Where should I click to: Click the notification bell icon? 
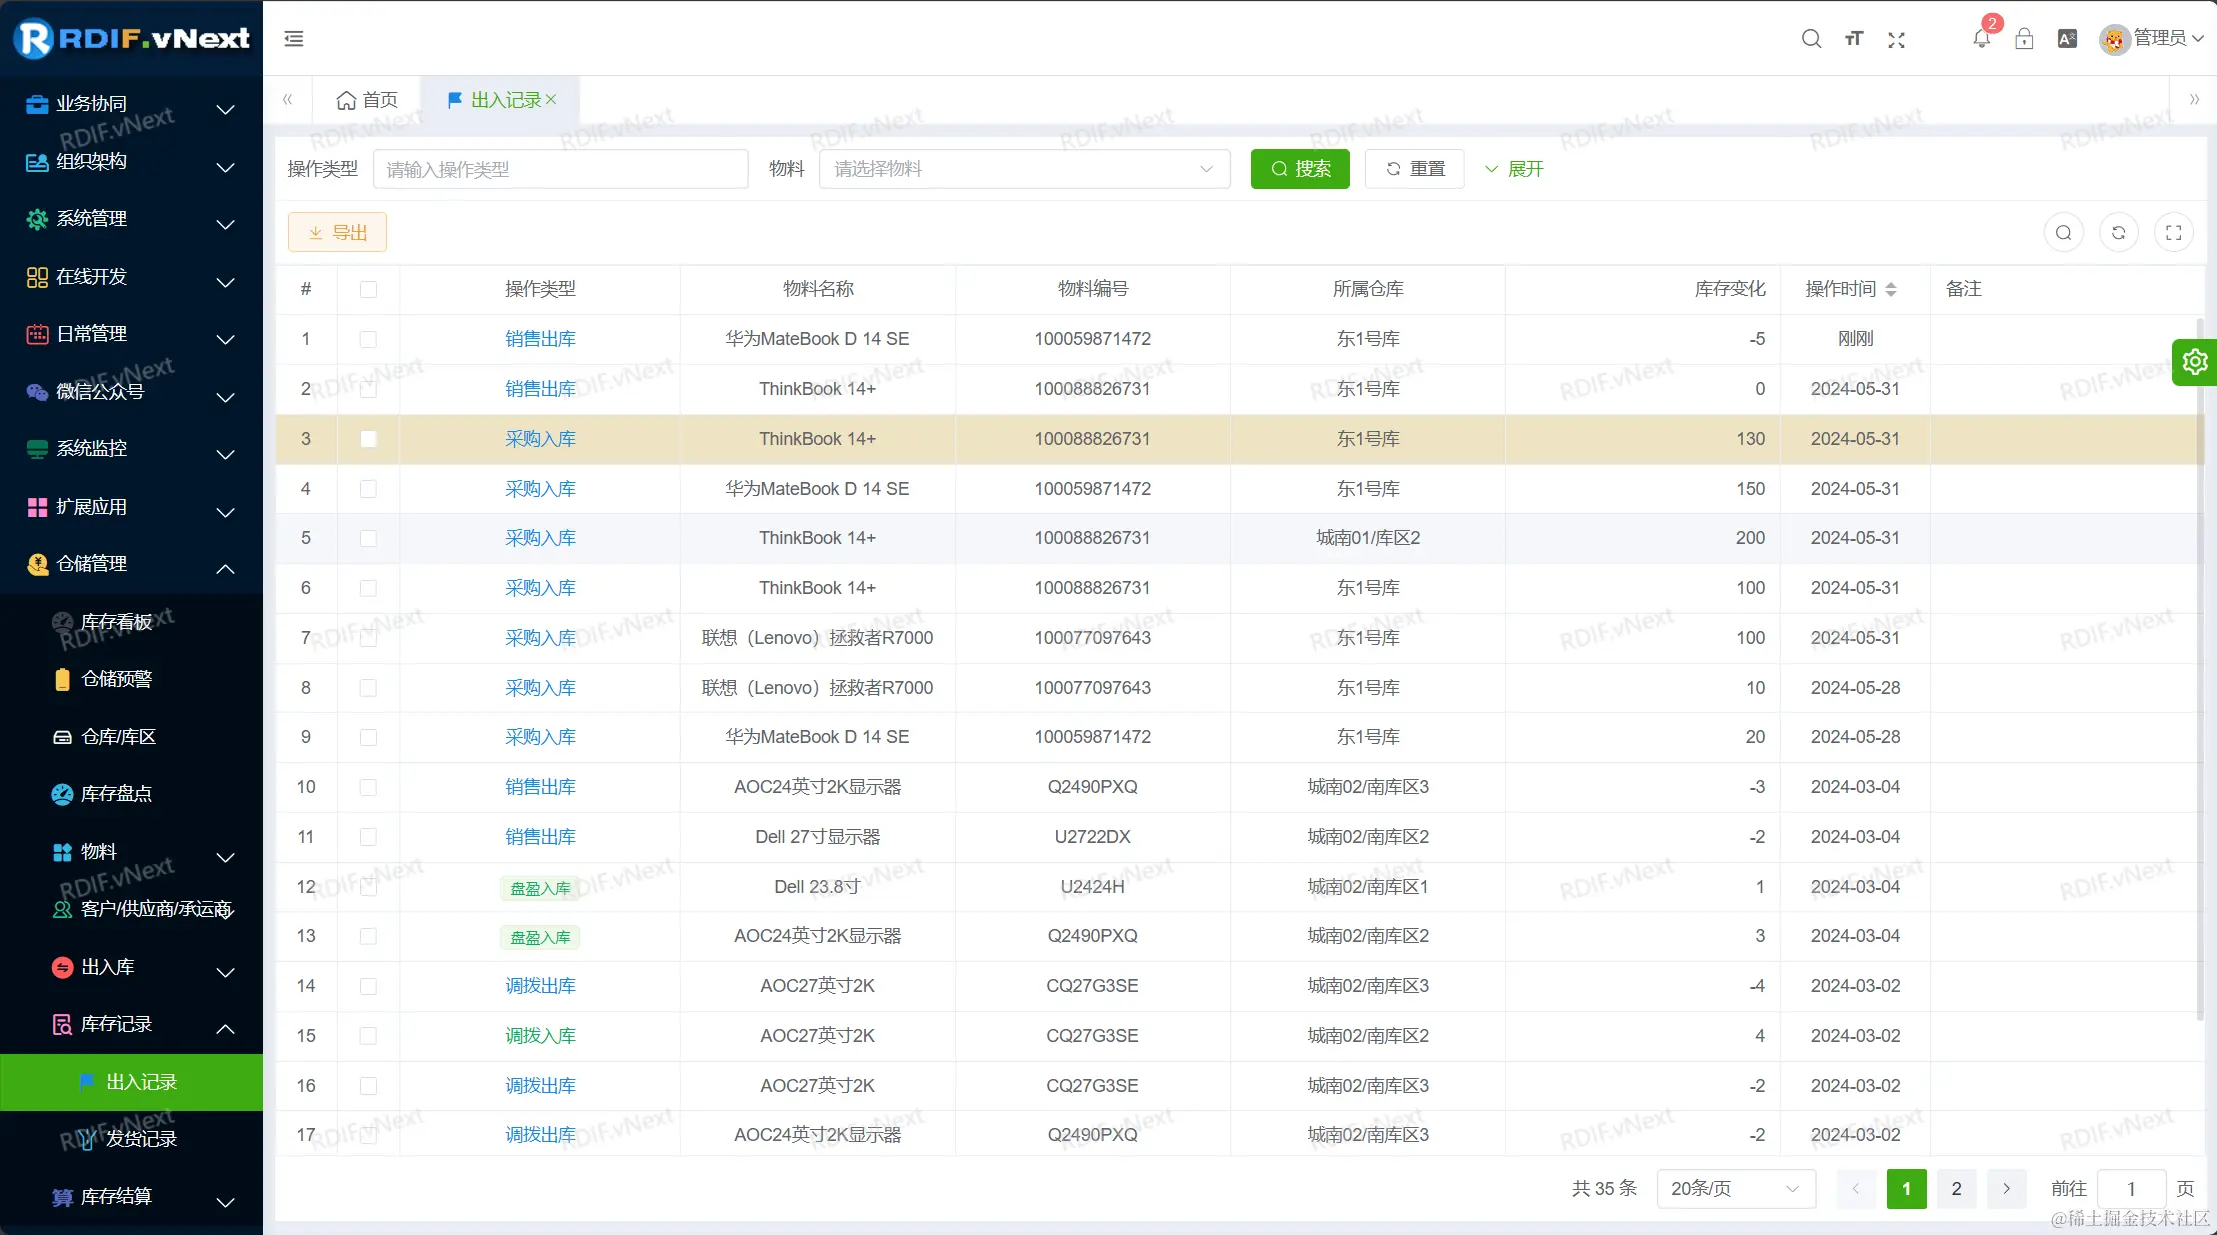[1980, 39]
